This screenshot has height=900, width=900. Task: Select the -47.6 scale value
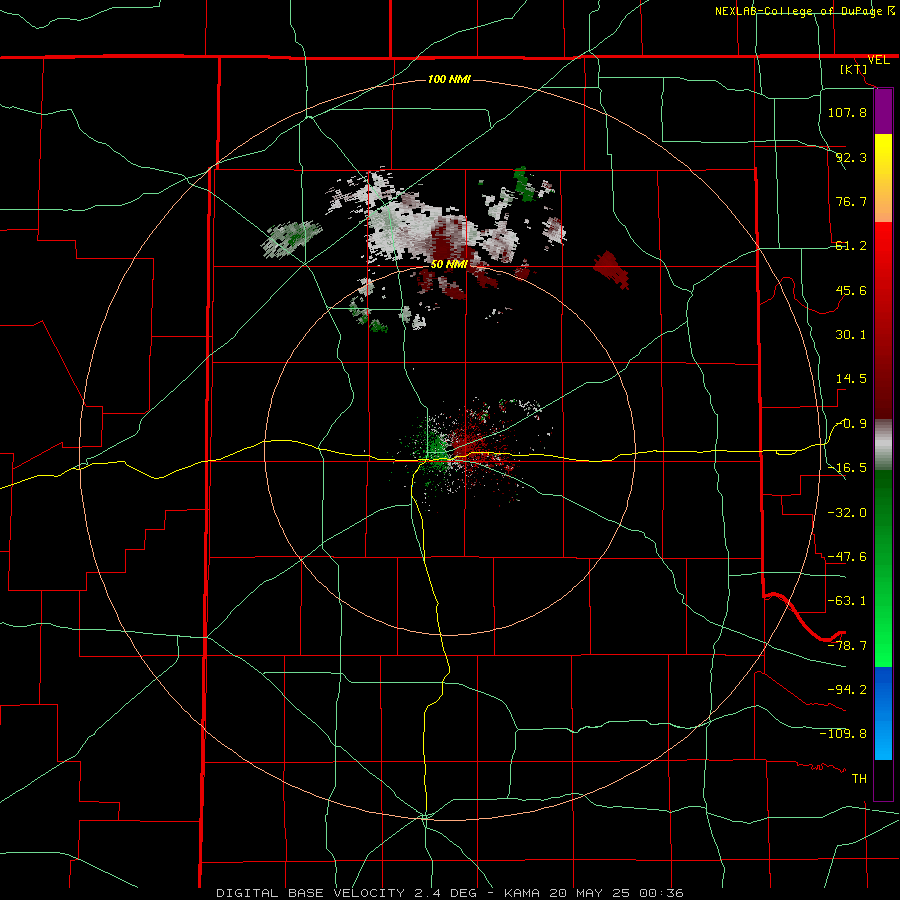tap(847, 556)
